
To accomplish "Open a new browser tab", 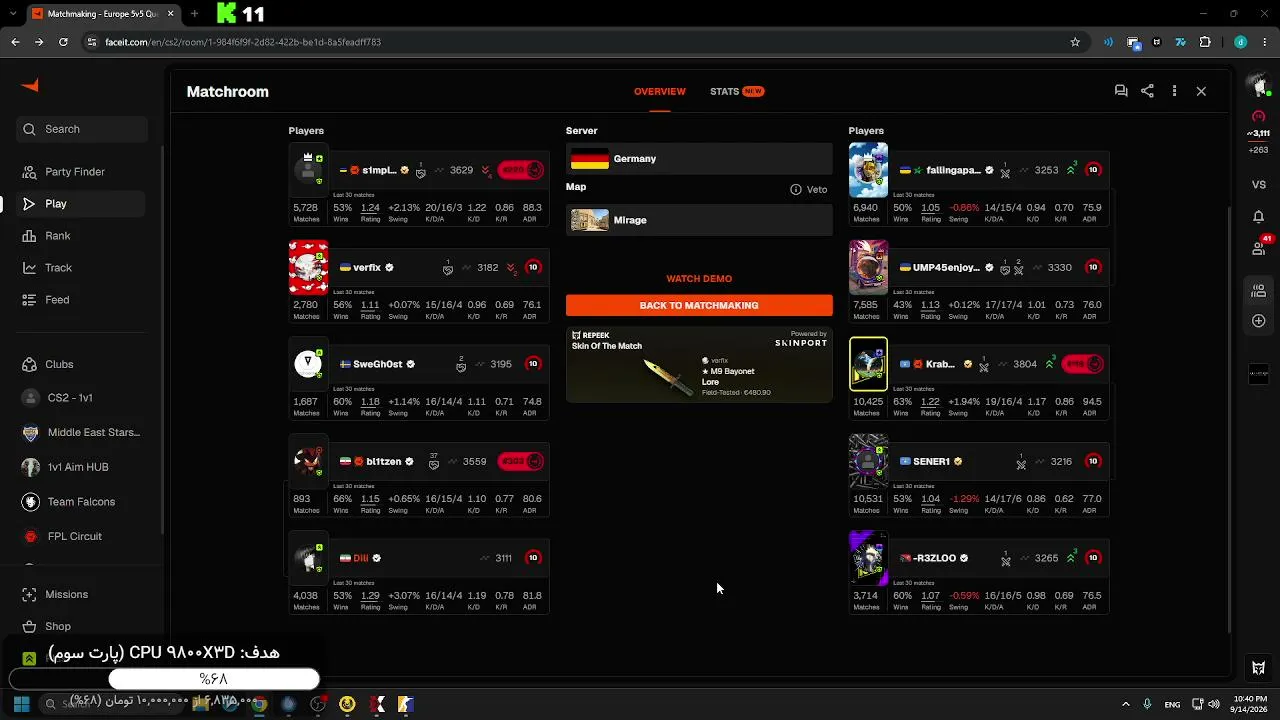I will [194, 14].
